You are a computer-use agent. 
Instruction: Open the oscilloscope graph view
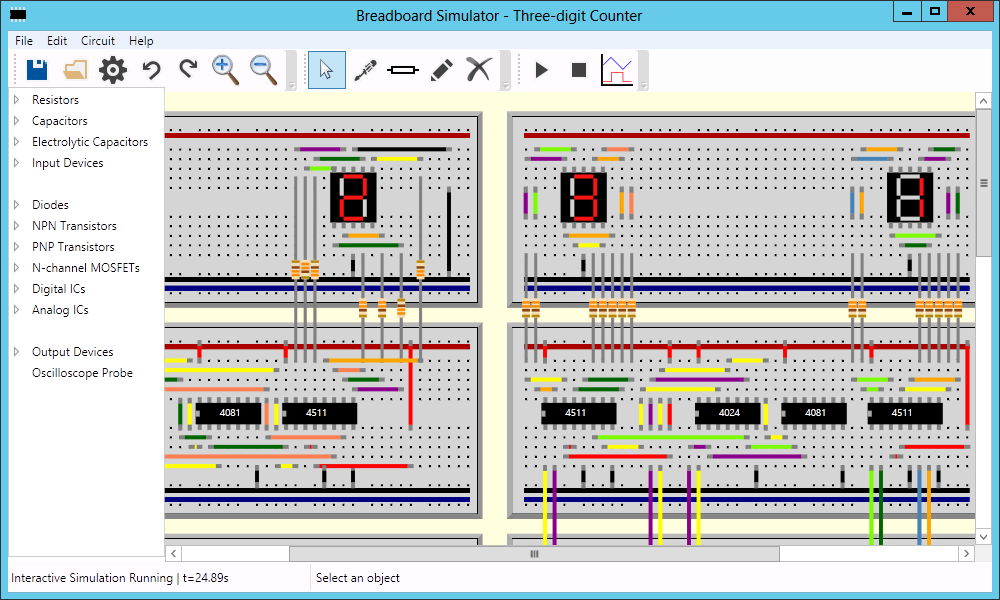click(617, 69)
